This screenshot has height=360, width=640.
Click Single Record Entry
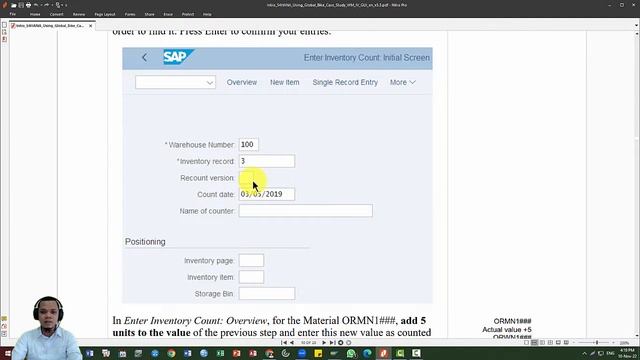345,82
